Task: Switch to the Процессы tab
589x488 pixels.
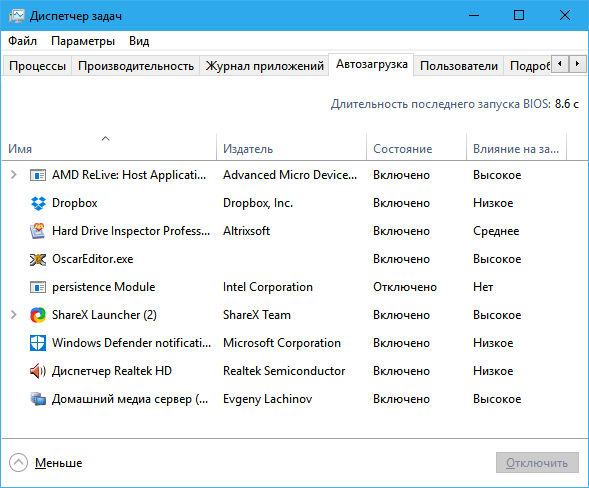Action: (x=37, y=66)
